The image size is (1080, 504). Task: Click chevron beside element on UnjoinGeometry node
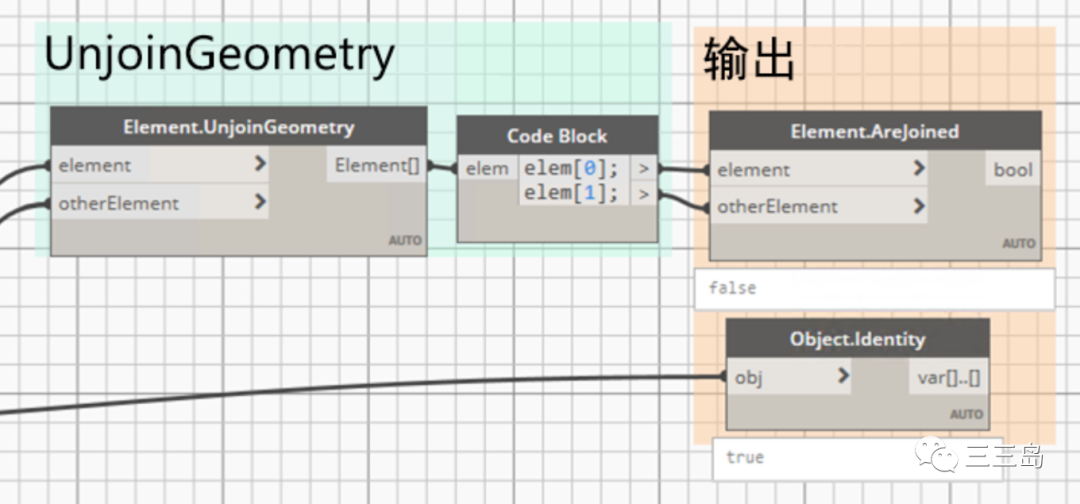tap(260, 164)
